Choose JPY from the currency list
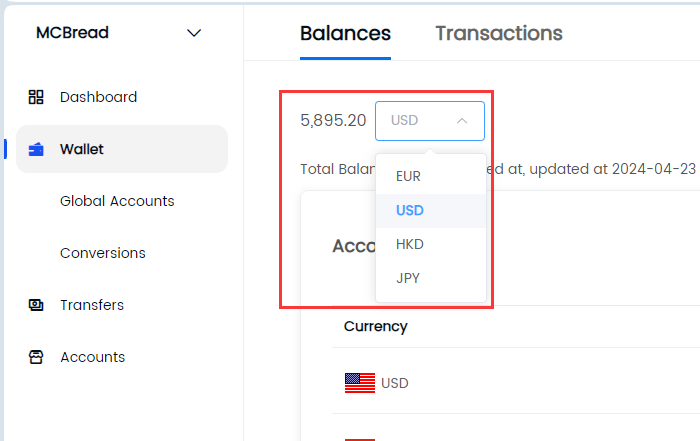This screenshot has height=441, width=700. tap(408, 278)
